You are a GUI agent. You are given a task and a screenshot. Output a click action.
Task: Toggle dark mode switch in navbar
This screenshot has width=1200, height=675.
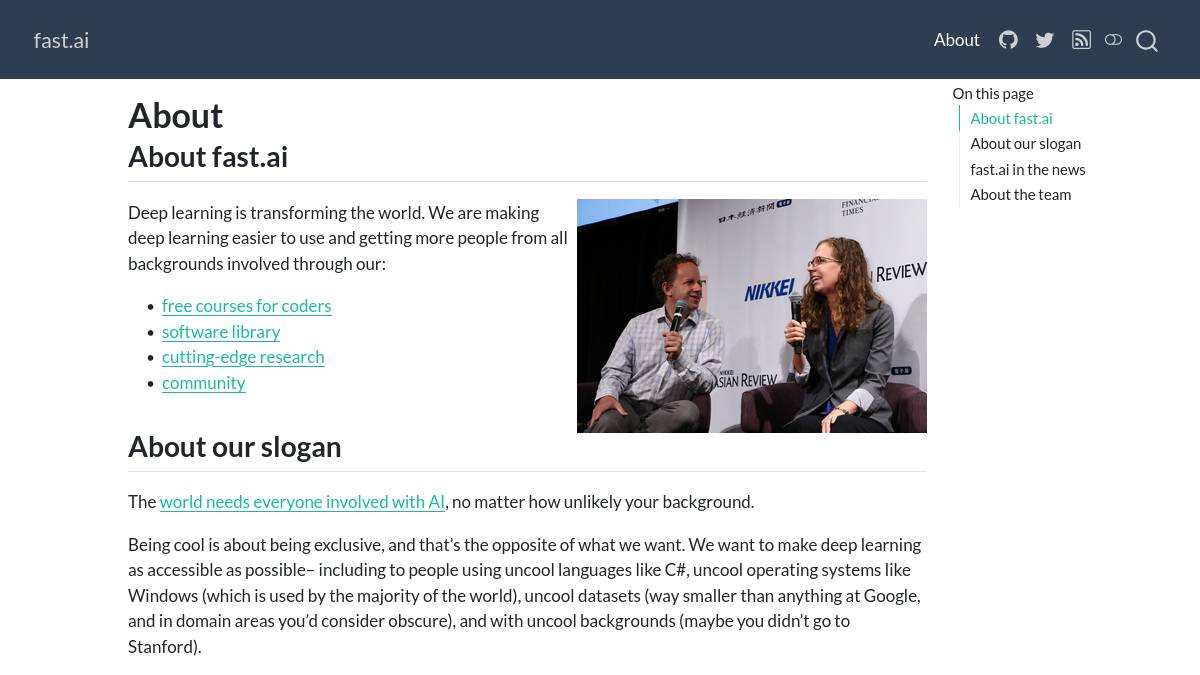(x=1113, y=40)
